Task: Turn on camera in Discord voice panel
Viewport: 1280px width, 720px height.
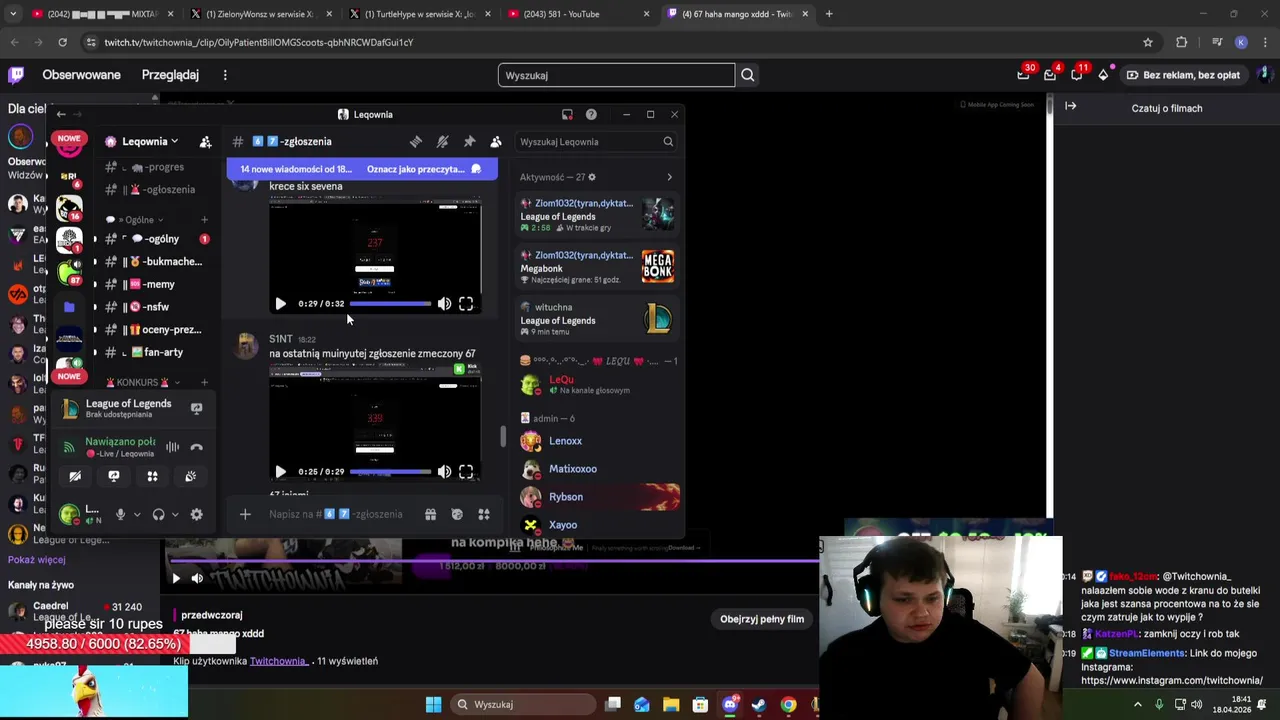Action: [75, 477]
